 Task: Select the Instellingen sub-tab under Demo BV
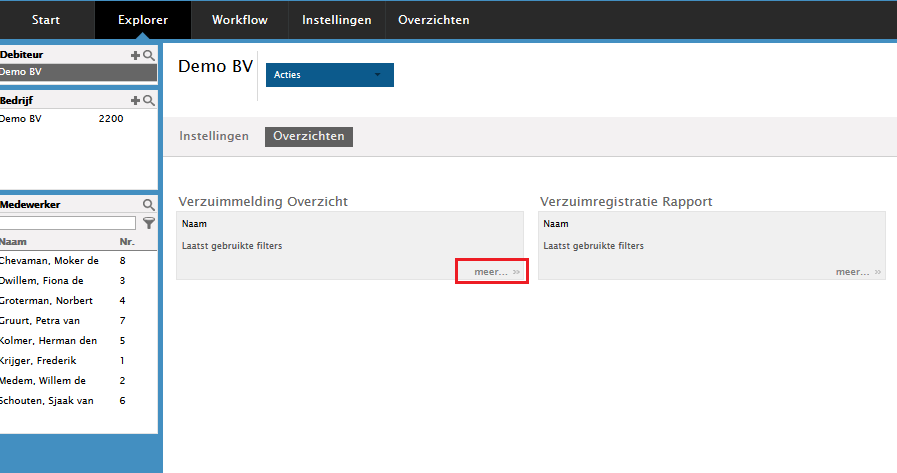[x=214, y=136]
